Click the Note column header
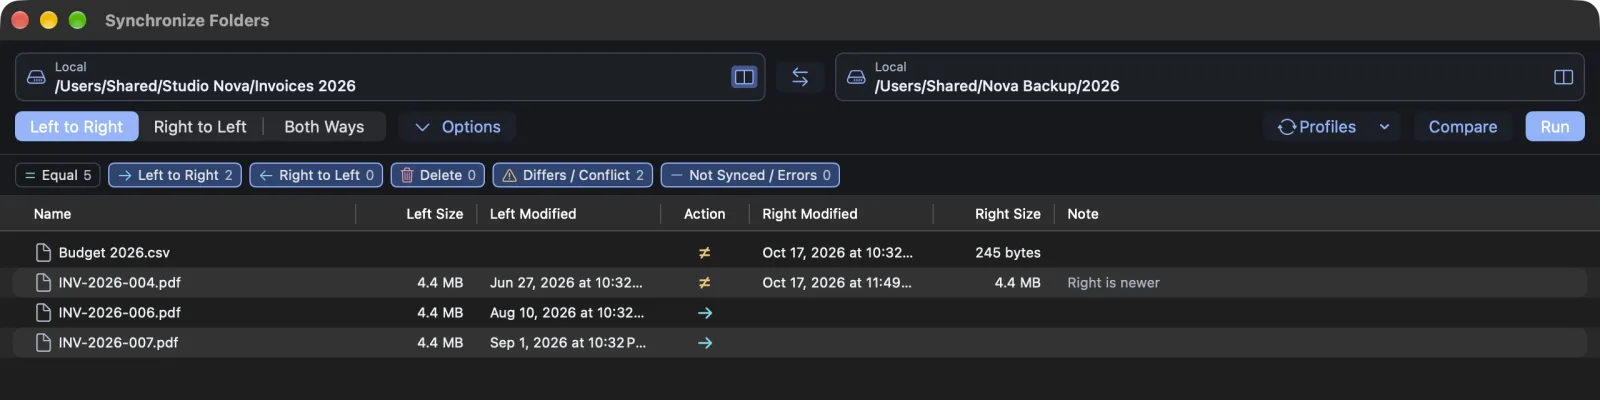 click(1083, 214)
